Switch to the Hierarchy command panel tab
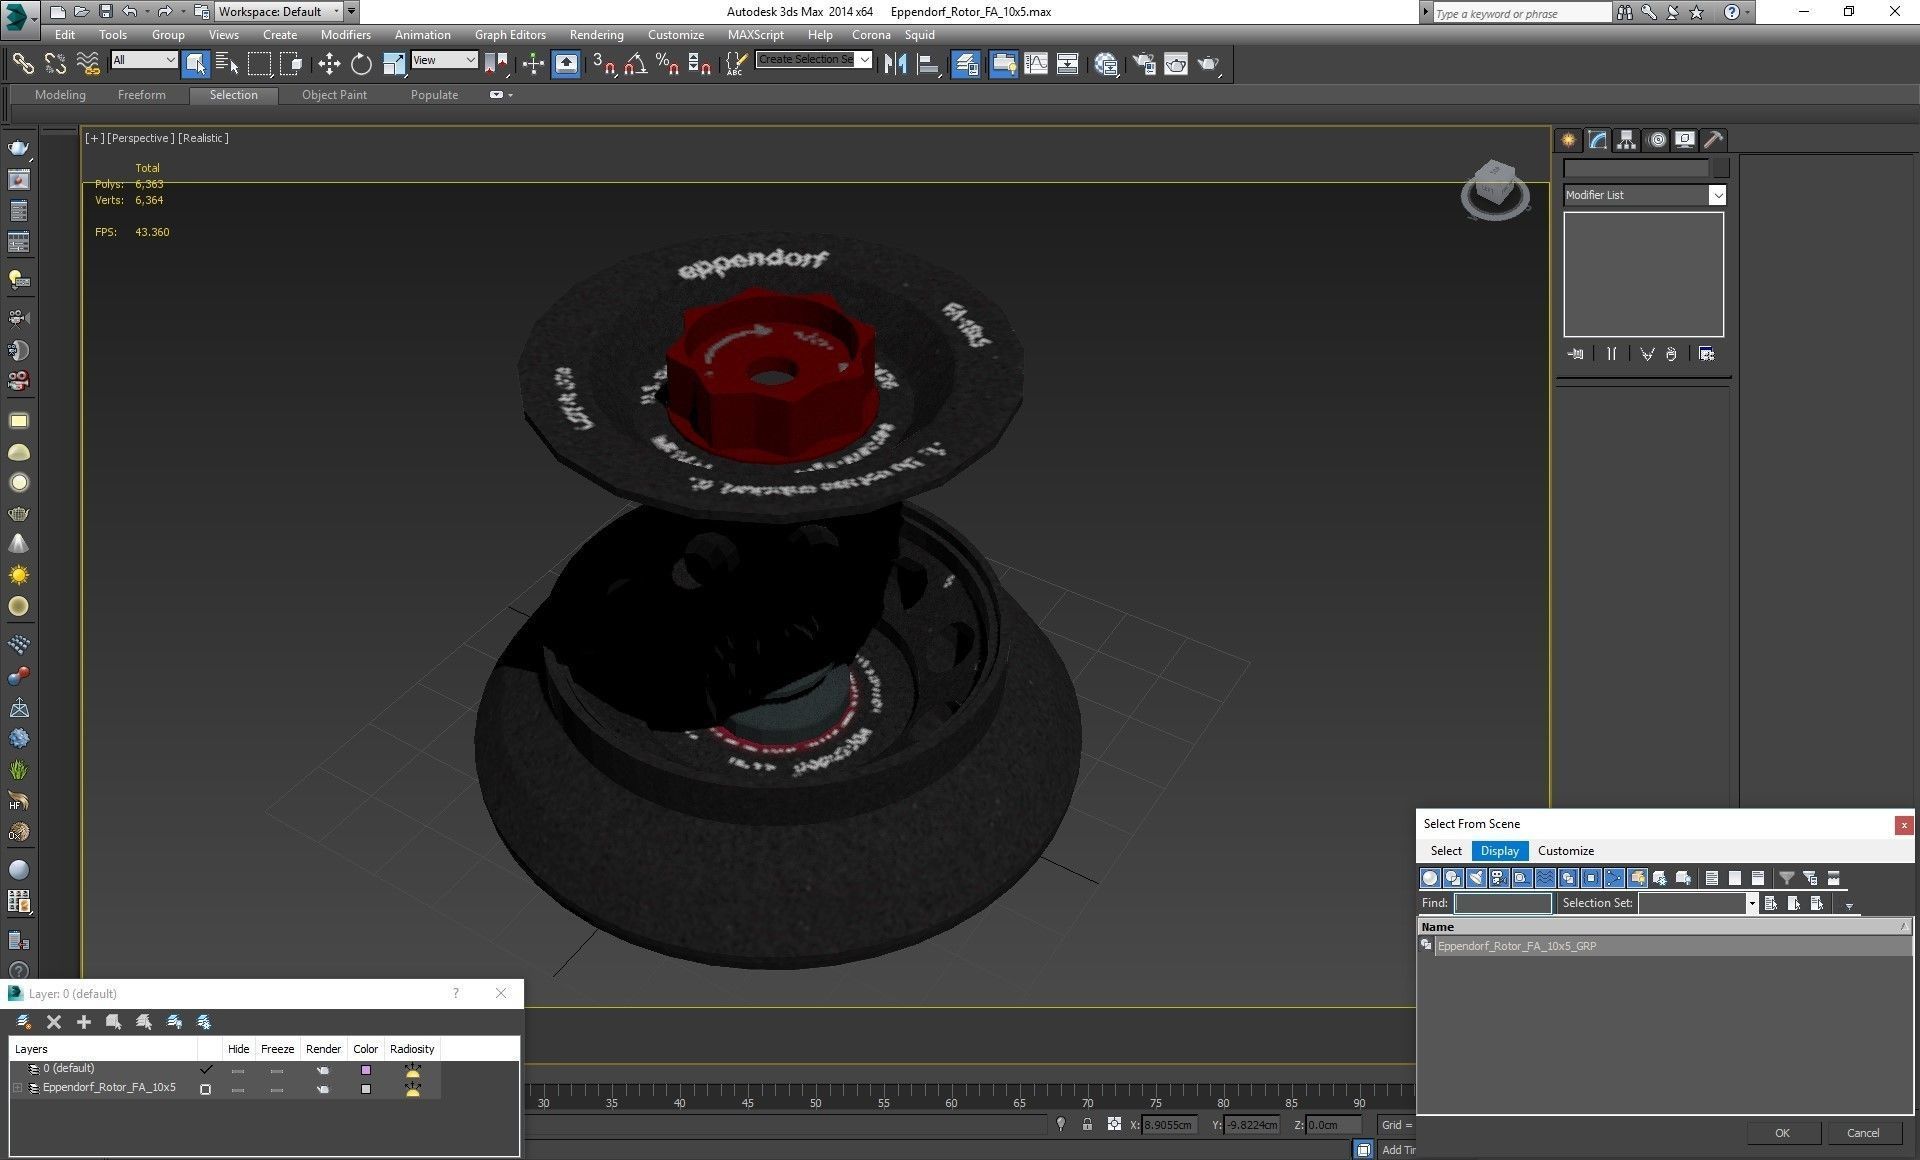The width and height of the screenshot is (1920, 1160). [1627, 140]
